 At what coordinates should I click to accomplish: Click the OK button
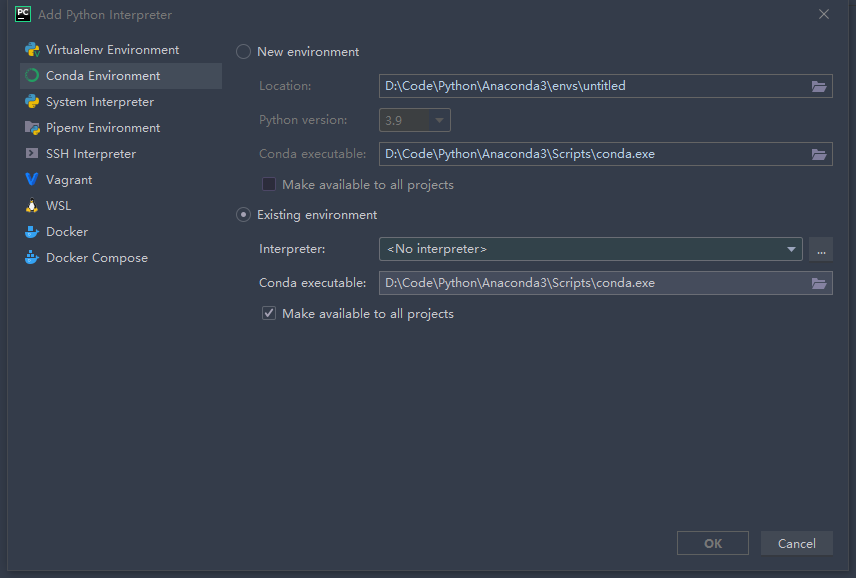712,543
